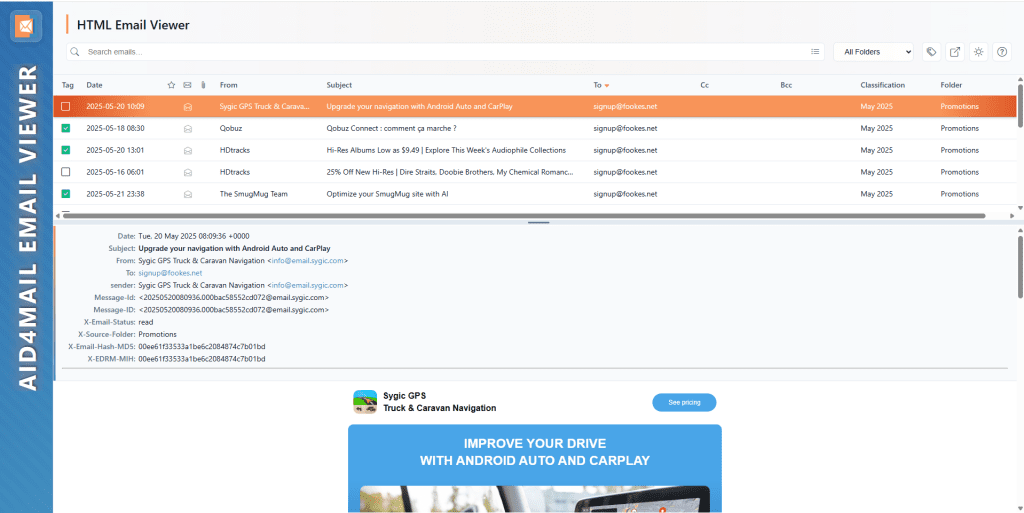
Task: Click envelope icon in HDtracks 2025-05-16 row
Action: 187,172
